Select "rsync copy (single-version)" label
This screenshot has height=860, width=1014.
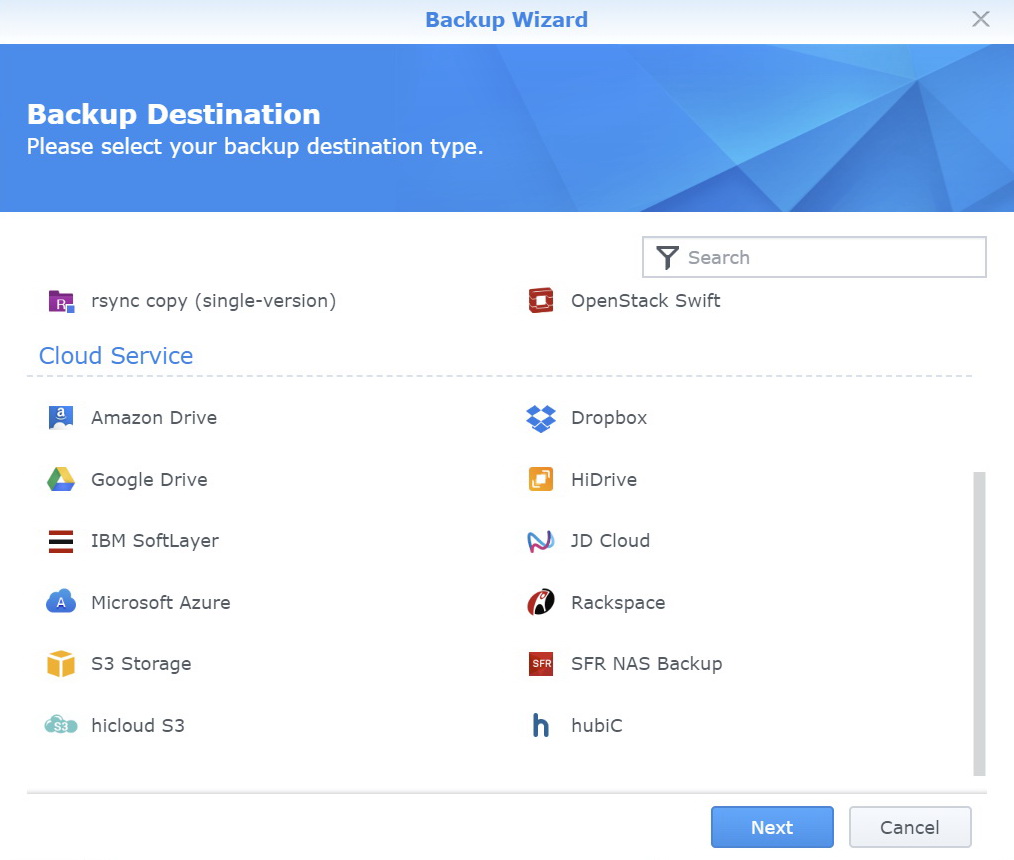[213, 301]
